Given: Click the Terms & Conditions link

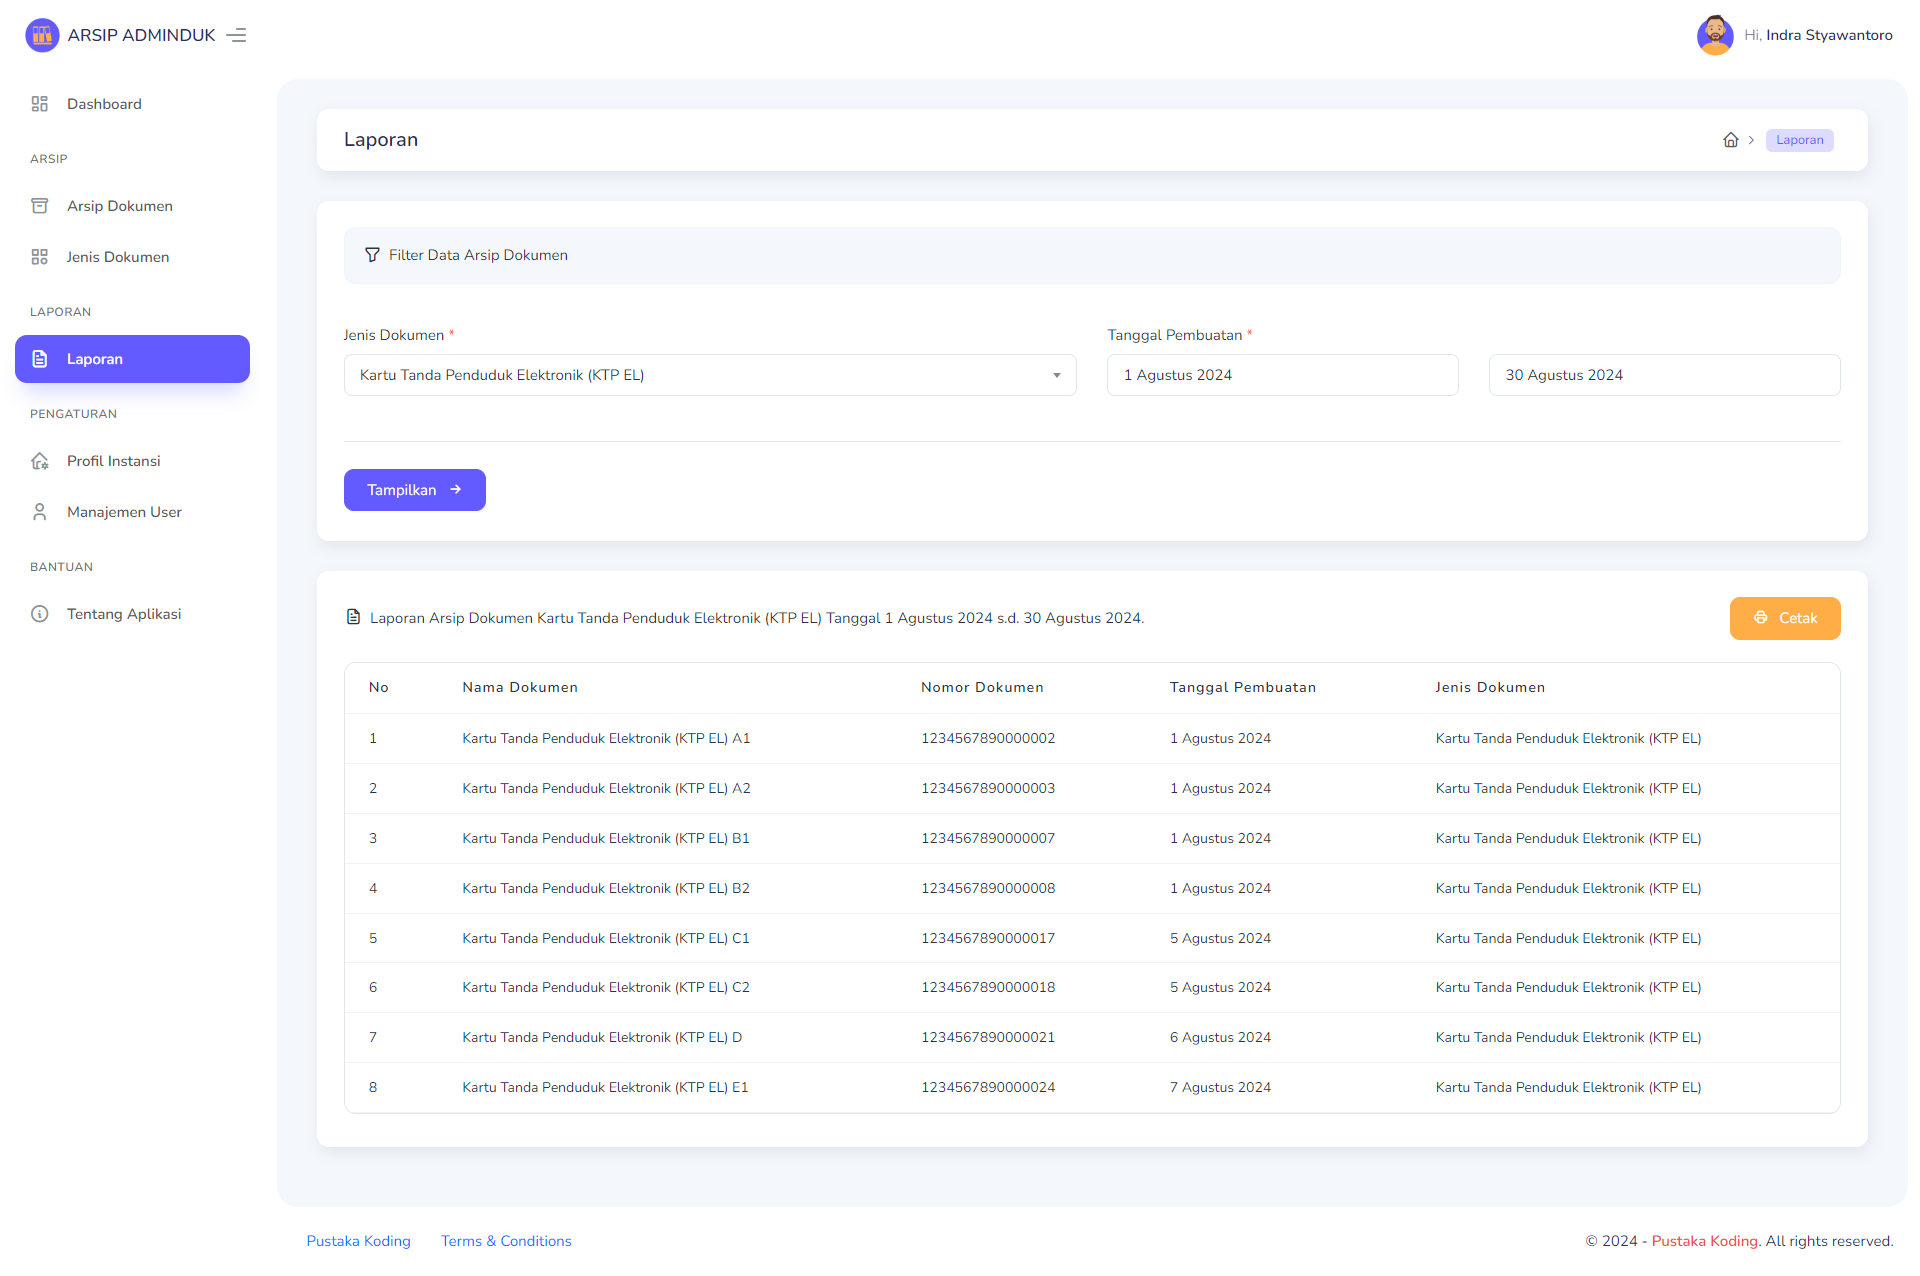Looking at the screenshot, I should coord(507,1240).
